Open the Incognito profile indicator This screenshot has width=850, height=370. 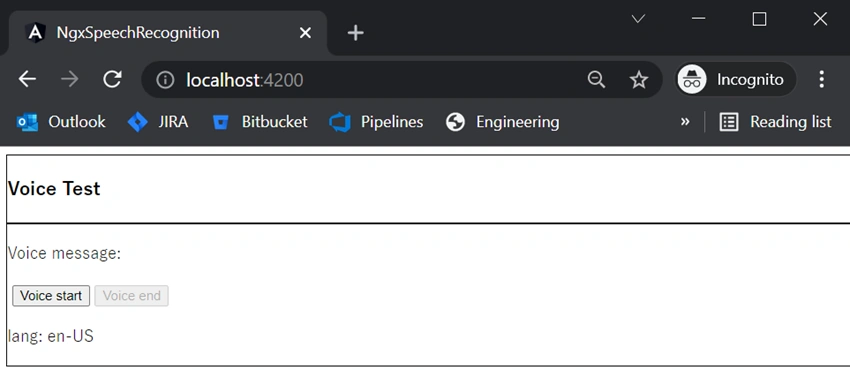tap(735, 80)
